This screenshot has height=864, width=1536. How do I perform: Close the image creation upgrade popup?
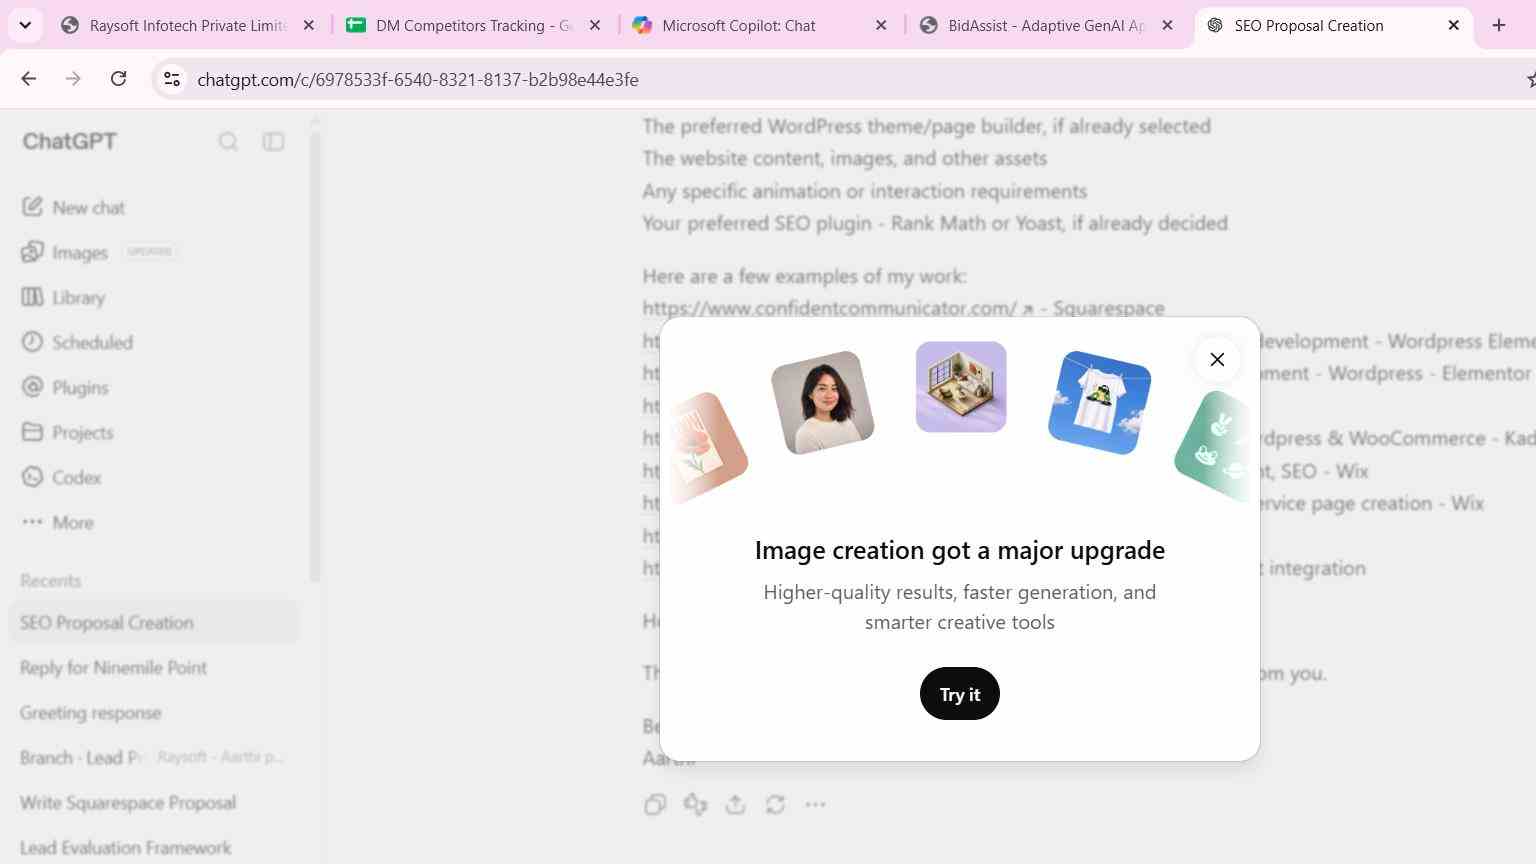[x=1217, y=360]
